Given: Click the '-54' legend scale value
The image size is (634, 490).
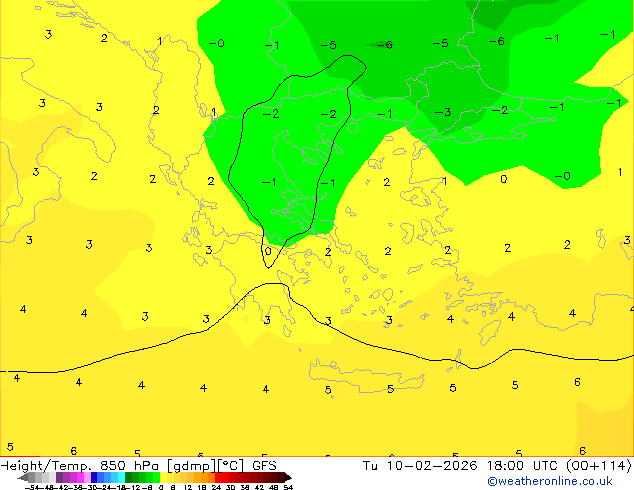Looking at the screenshot, I should tap(32, 488).
